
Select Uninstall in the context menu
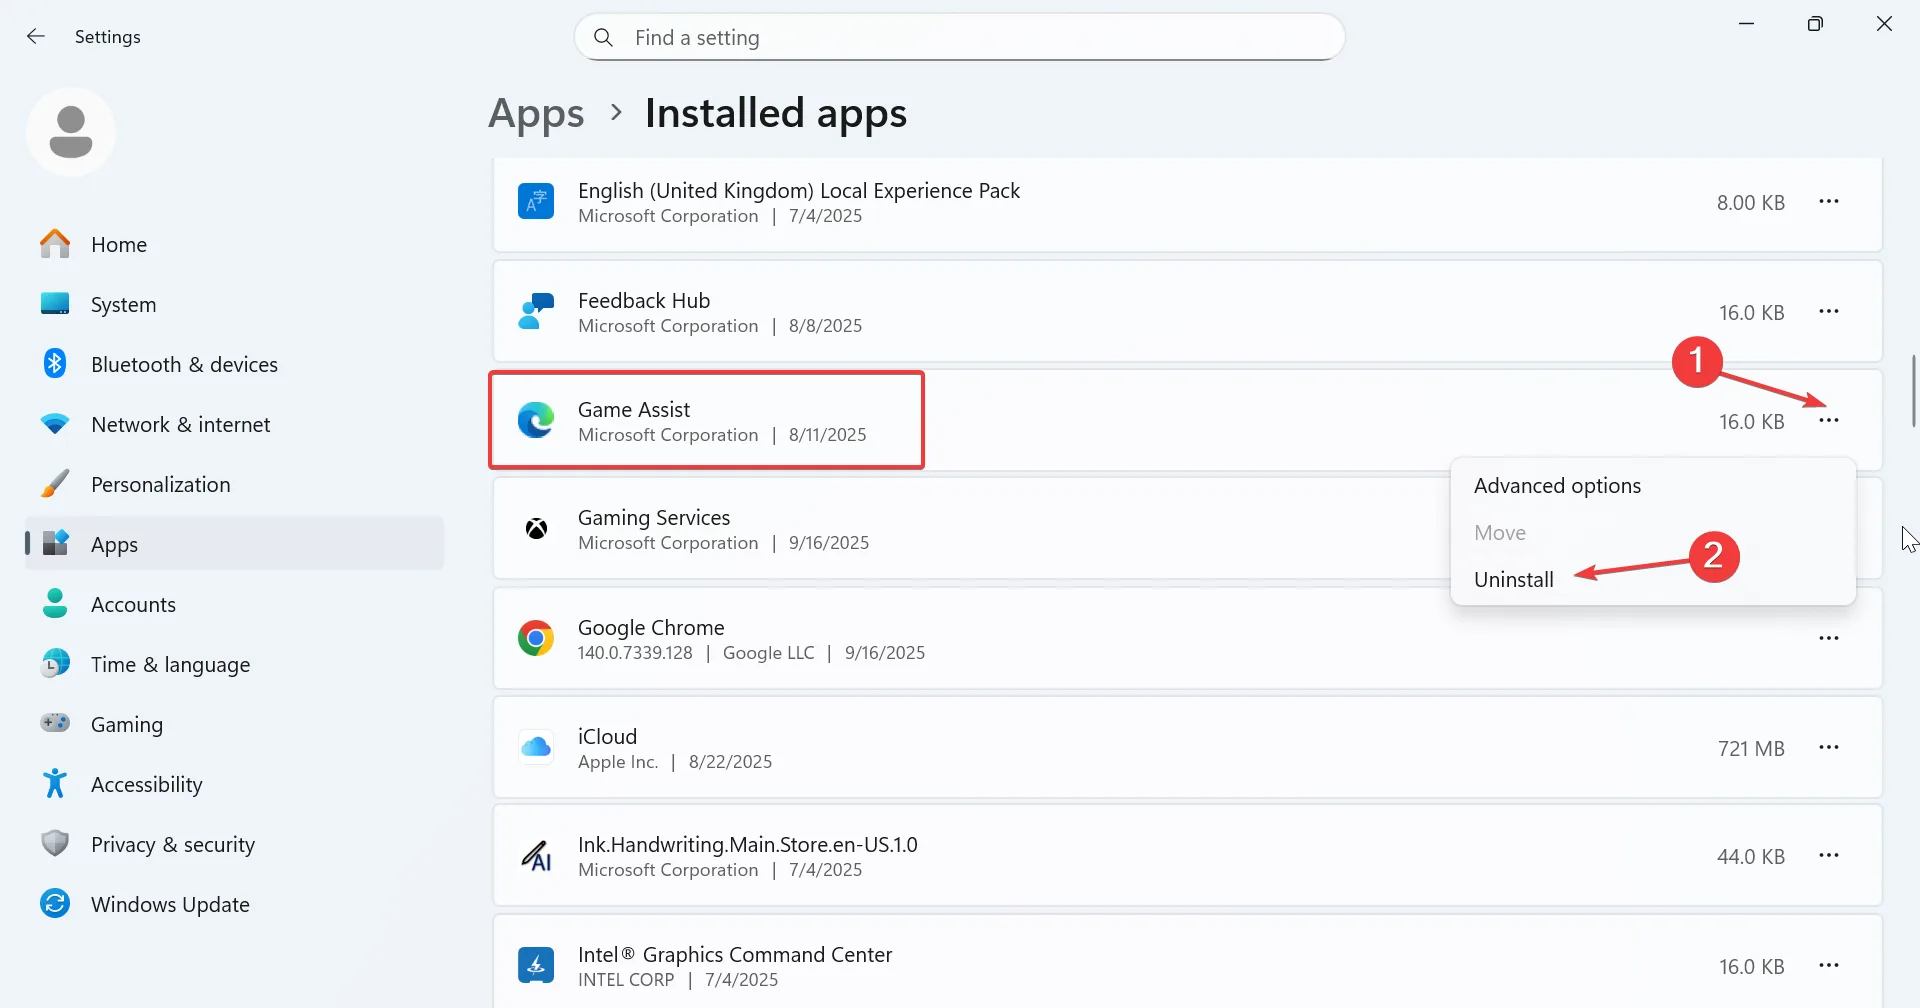click(x=1513, y=579)
